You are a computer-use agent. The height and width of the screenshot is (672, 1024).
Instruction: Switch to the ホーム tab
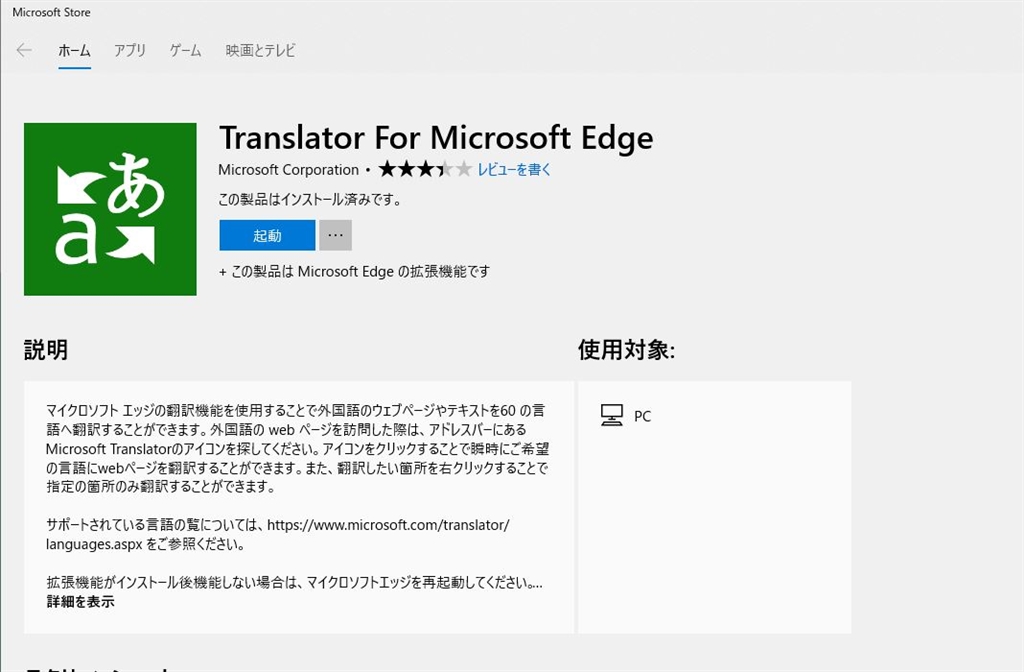click(74, 50)
